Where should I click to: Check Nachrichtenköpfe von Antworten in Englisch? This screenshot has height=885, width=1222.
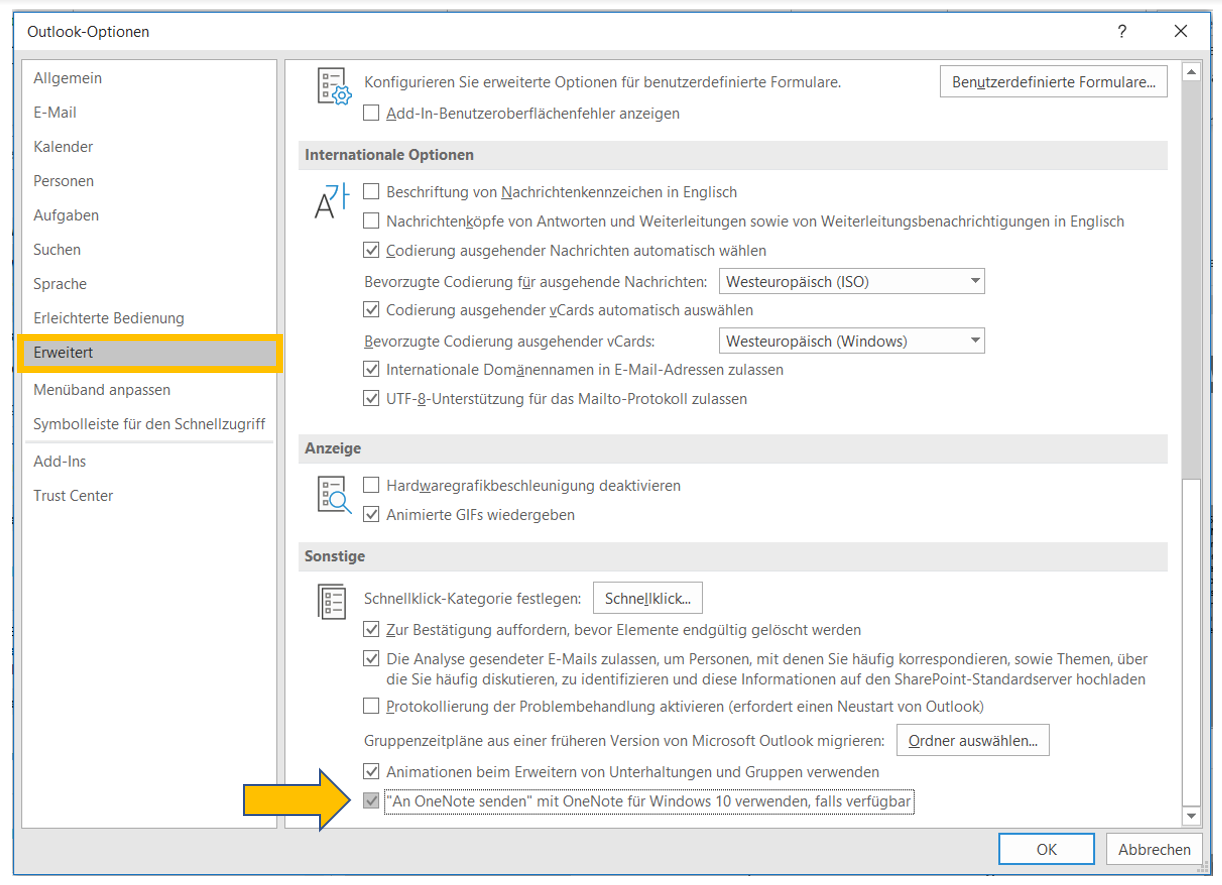[371, 221]
